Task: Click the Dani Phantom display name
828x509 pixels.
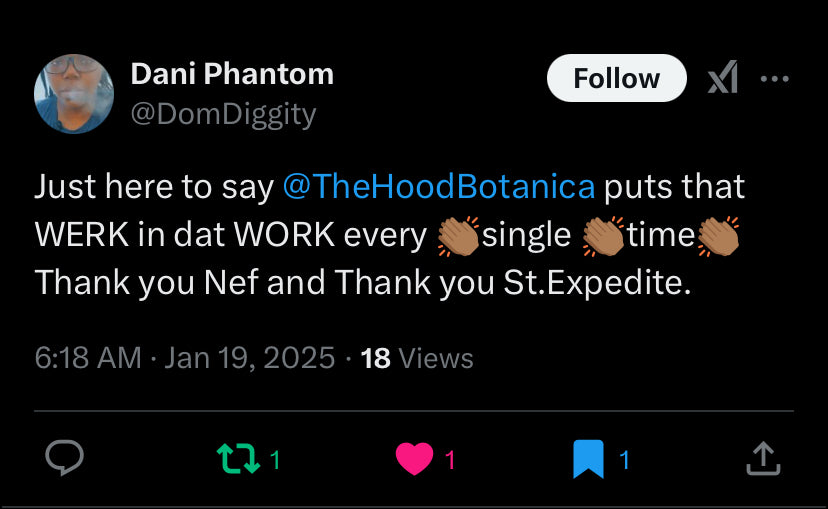Action: point(232,74)
